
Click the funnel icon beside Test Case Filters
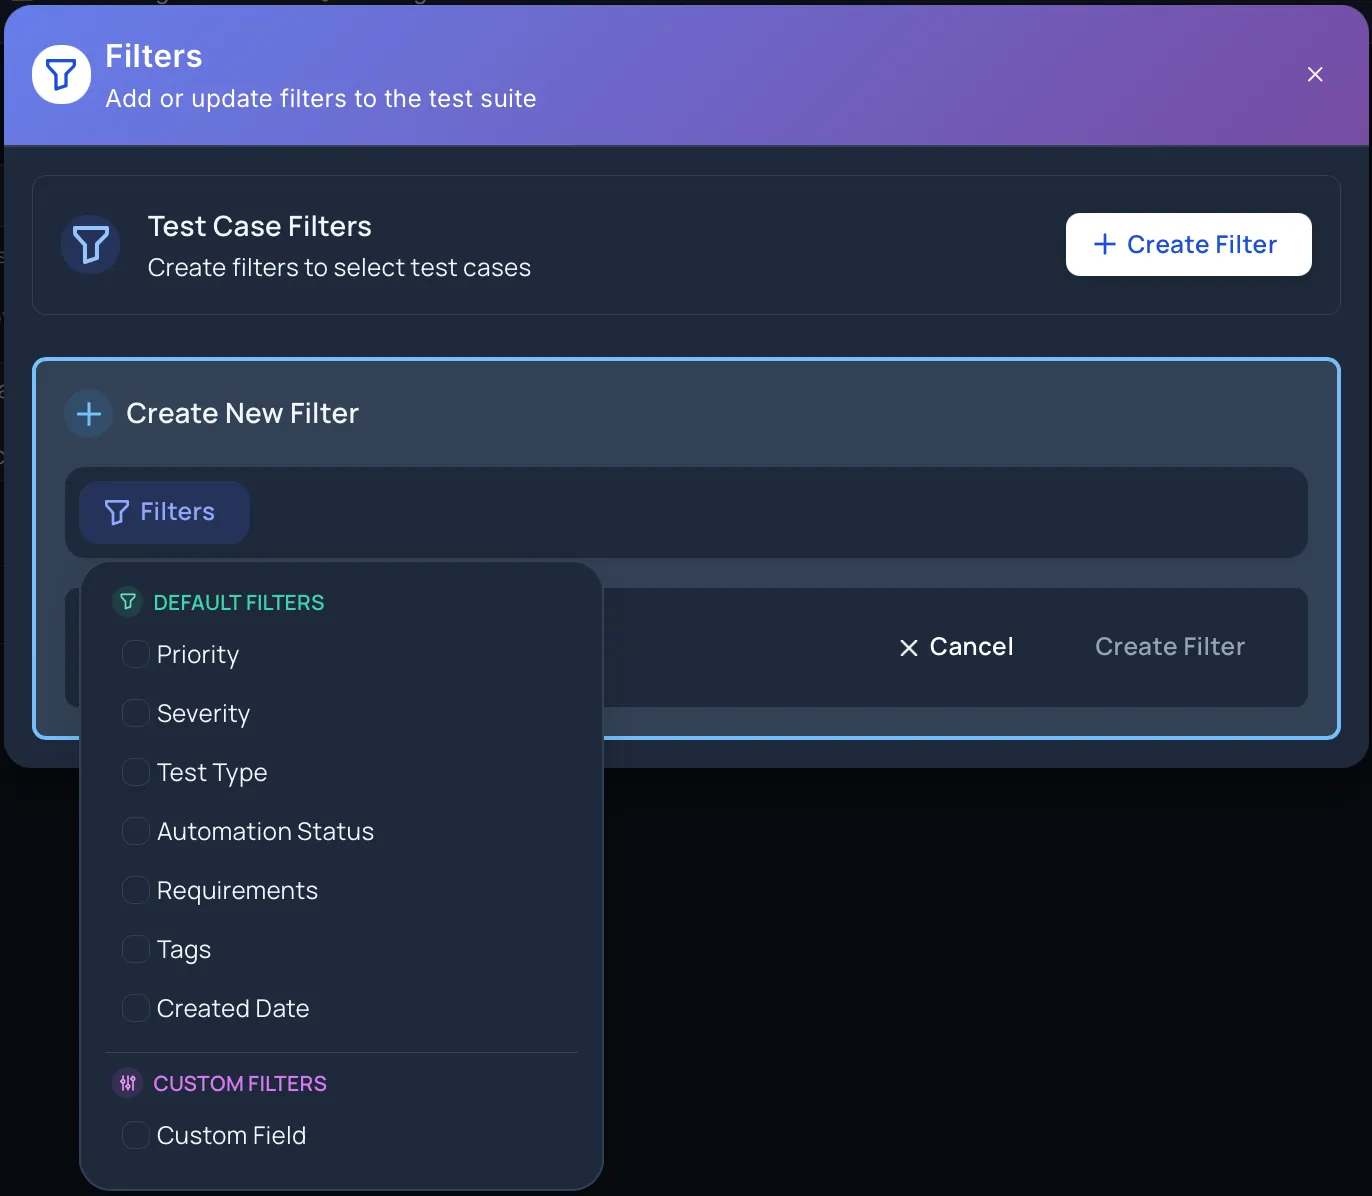click(x=91, y=244)
